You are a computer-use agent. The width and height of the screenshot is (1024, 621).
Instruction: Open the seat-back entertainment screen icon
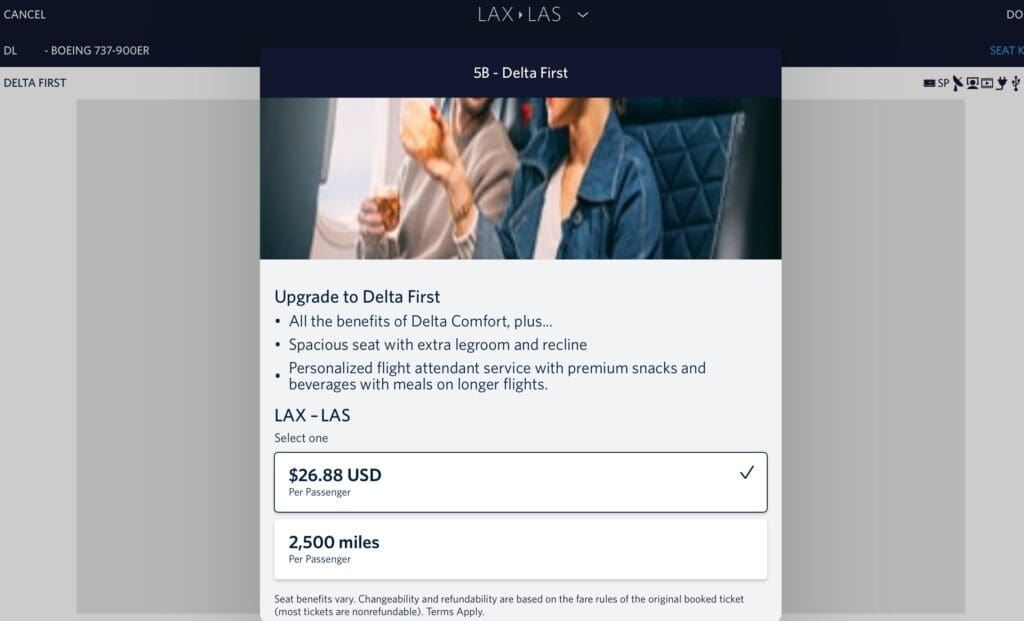[x=972, y=83]
